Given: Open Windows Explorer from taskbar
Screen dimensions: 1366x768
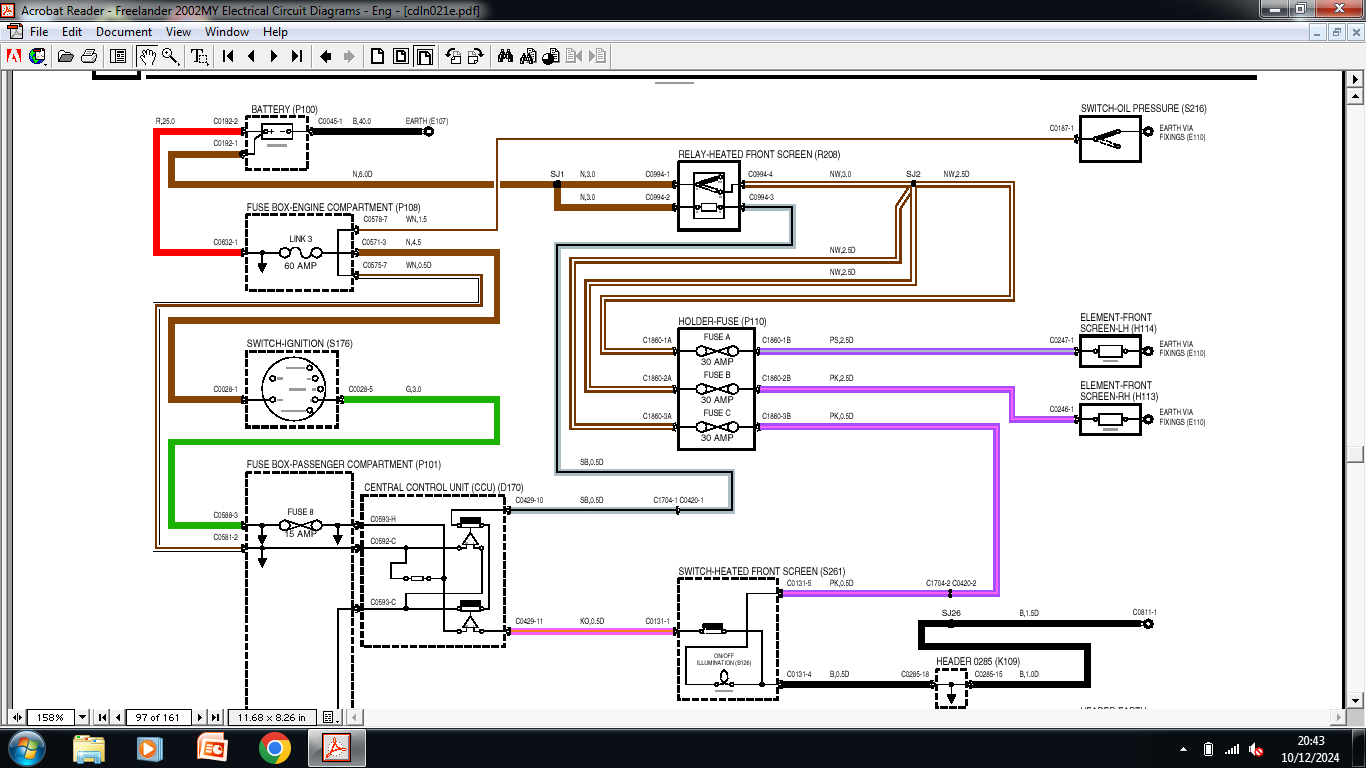Looking at the screenshot, I should coord(89,748).
